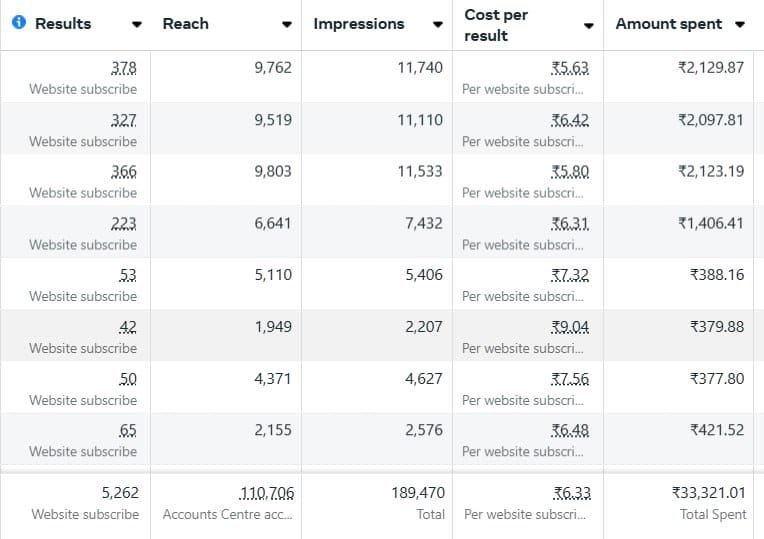
Task: Select the Amount spent header label
Action: pyautogui.click(x=668, y=24)
